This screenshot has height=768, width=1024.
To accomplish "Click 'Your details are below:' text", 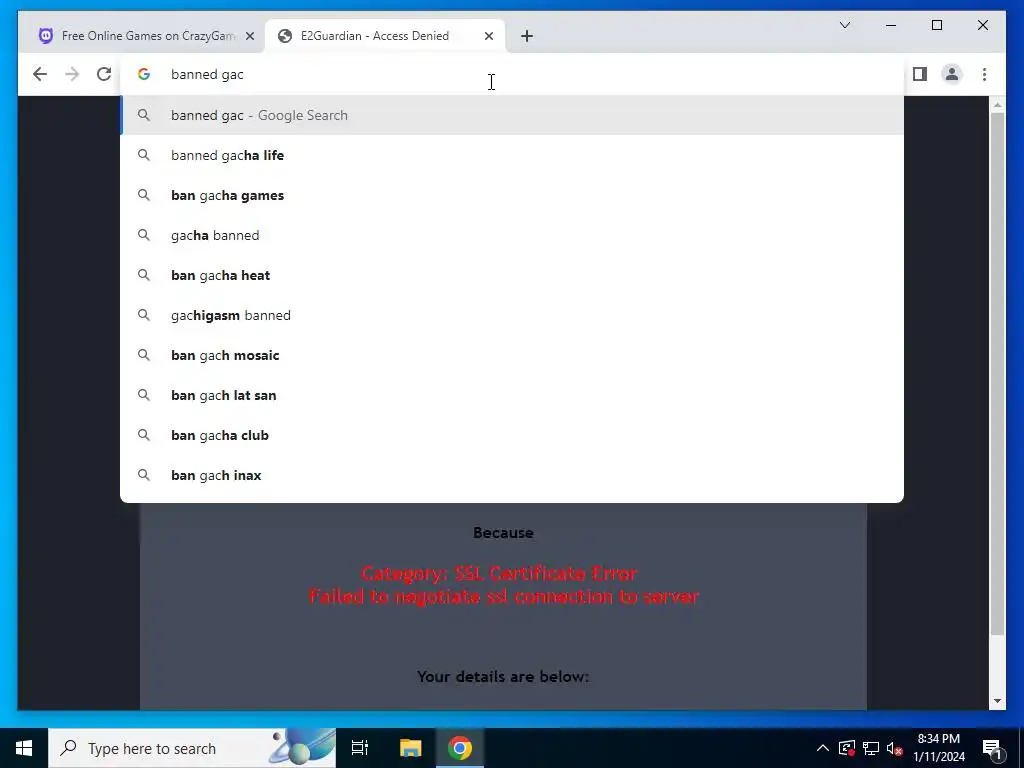I will (503, 677).
